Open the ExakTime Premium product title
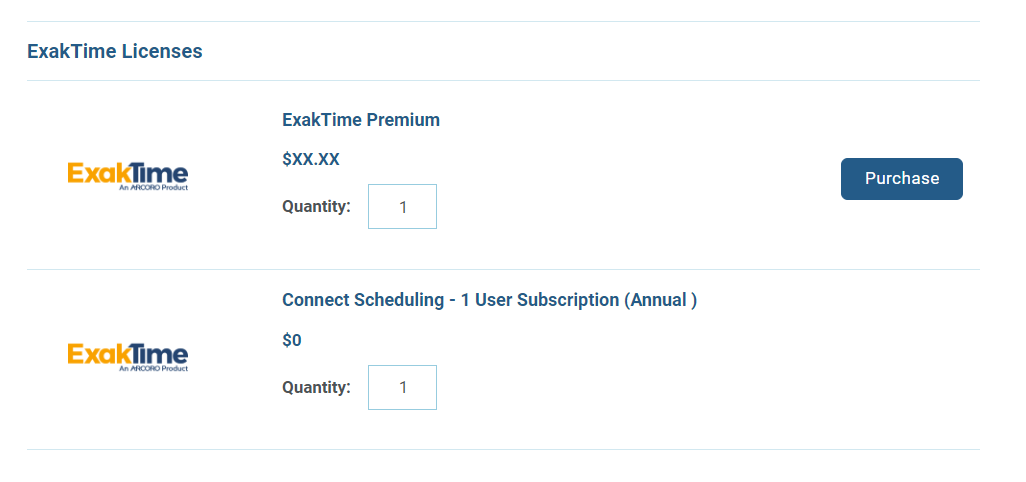Viewport: 1026px width, 482px height. click(361, 120)
